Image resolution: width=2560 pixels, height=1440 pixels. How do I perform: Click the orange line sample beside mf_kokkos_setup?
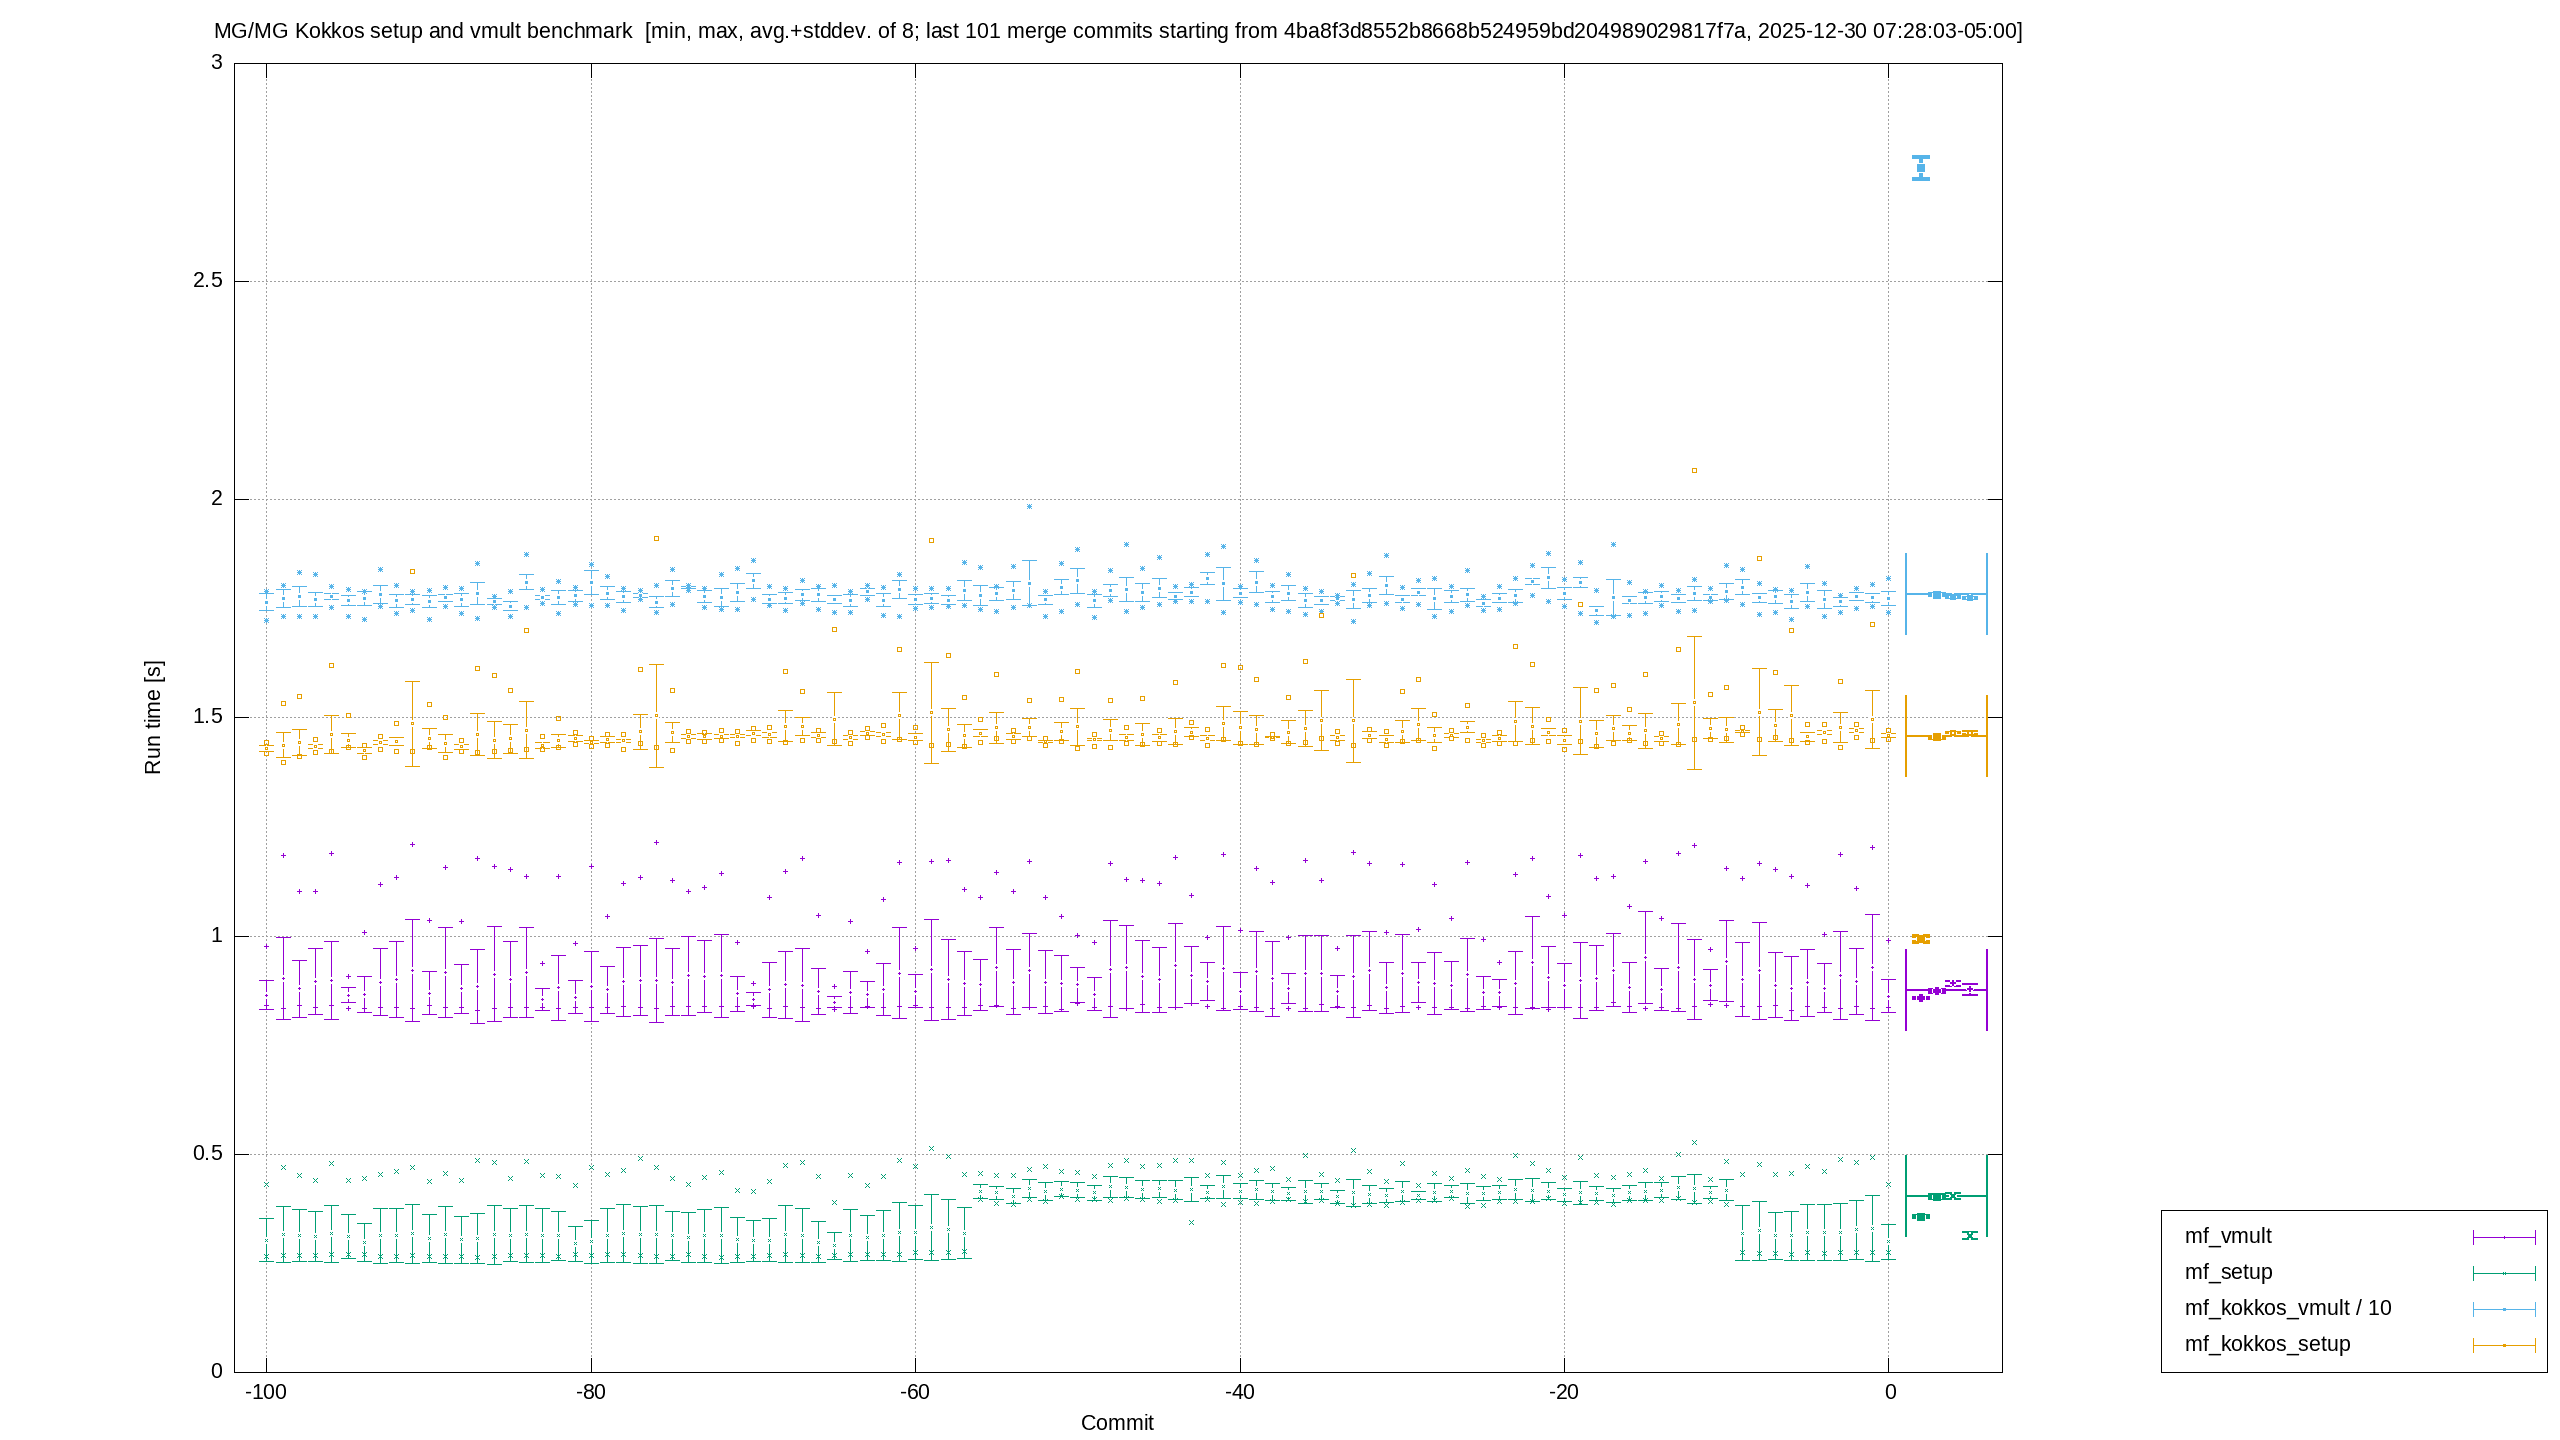pos(2504,1345)
